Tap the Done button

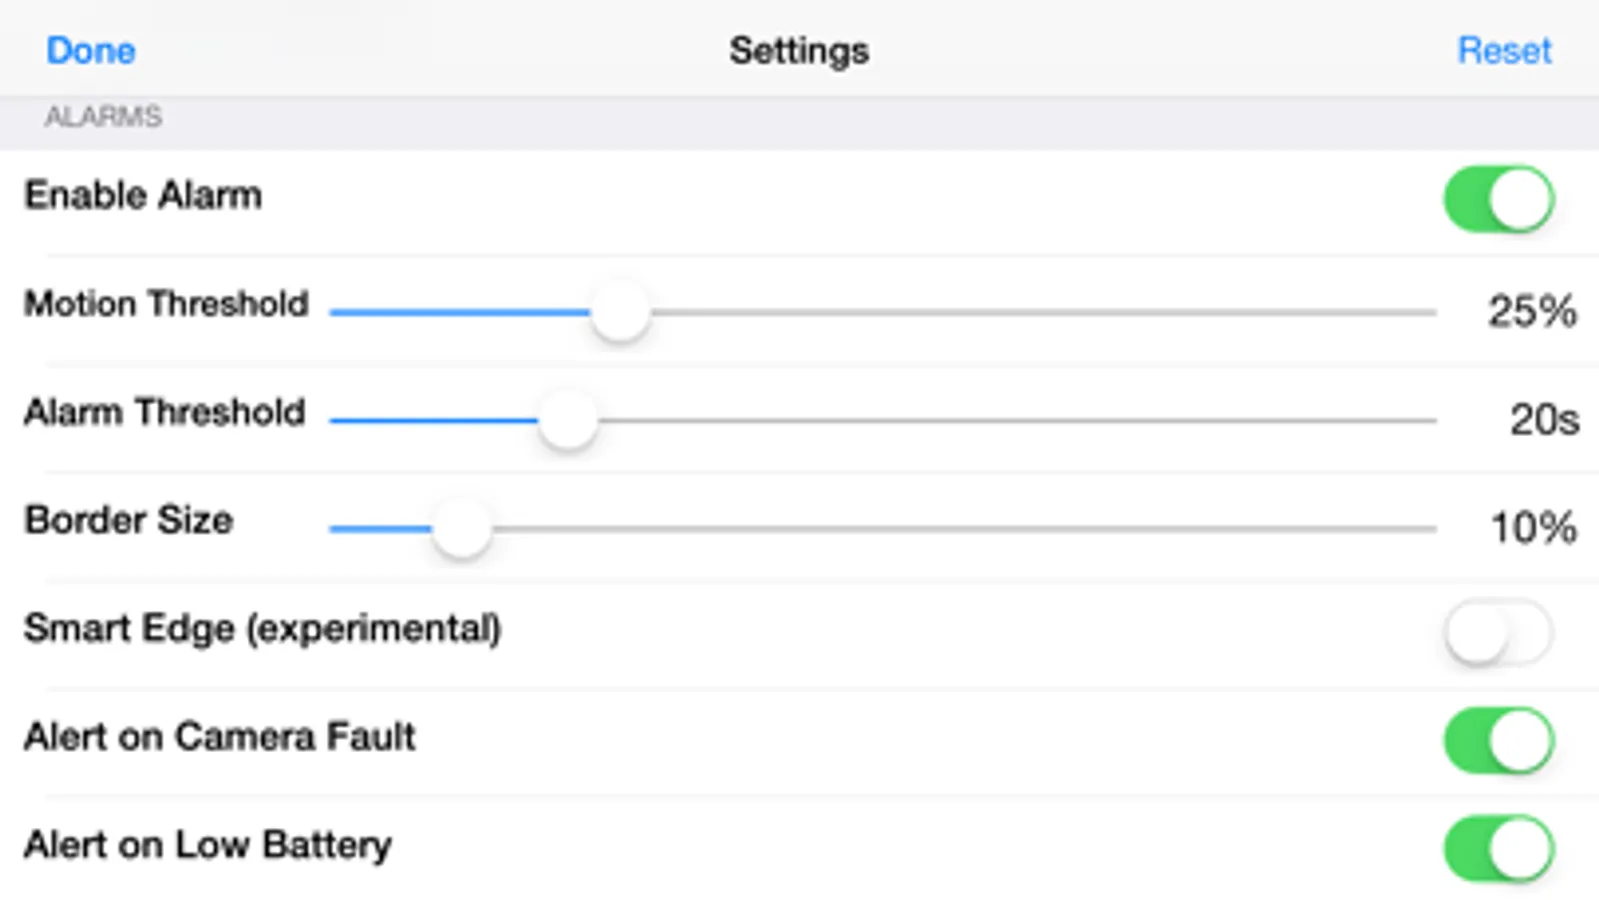pos(91,50)
